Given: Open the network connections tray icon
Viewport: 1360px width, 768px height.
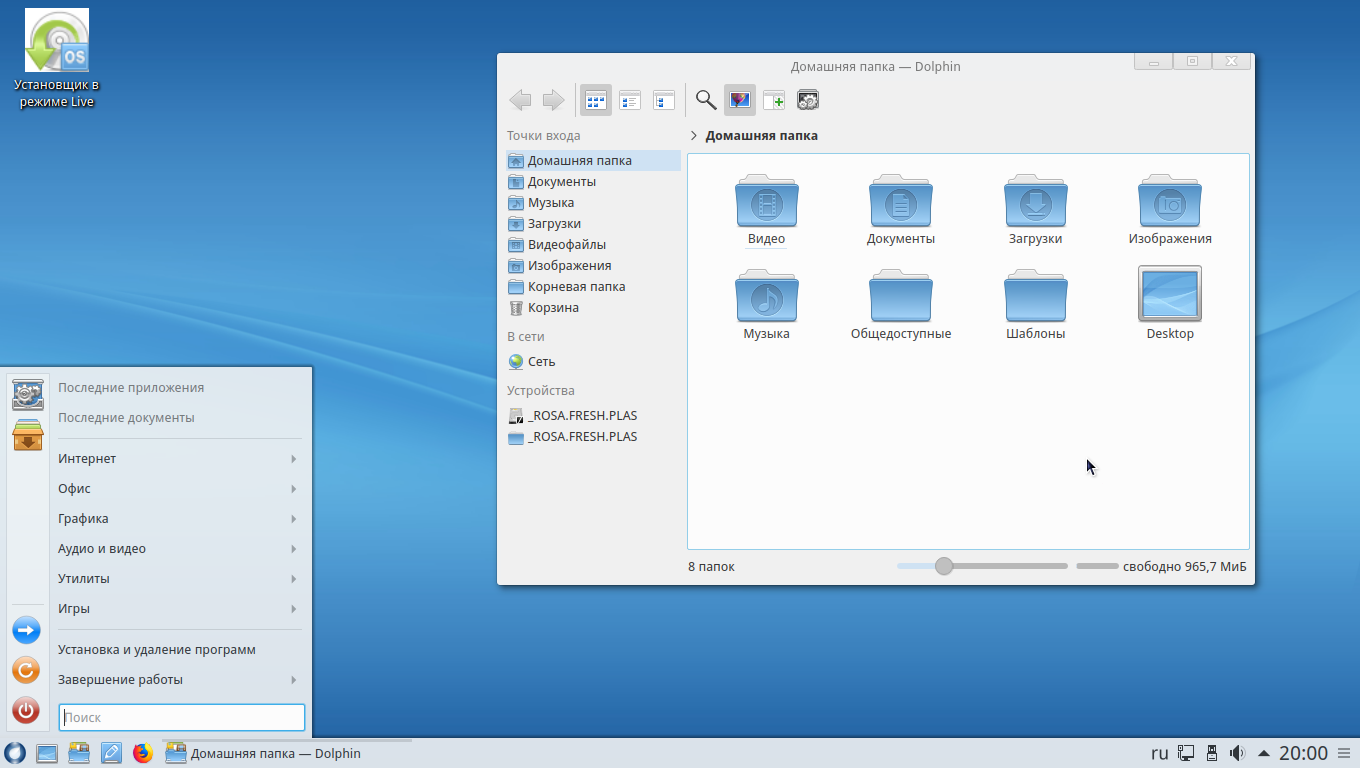Looking at the screenshot, I should coord(1186,753).
